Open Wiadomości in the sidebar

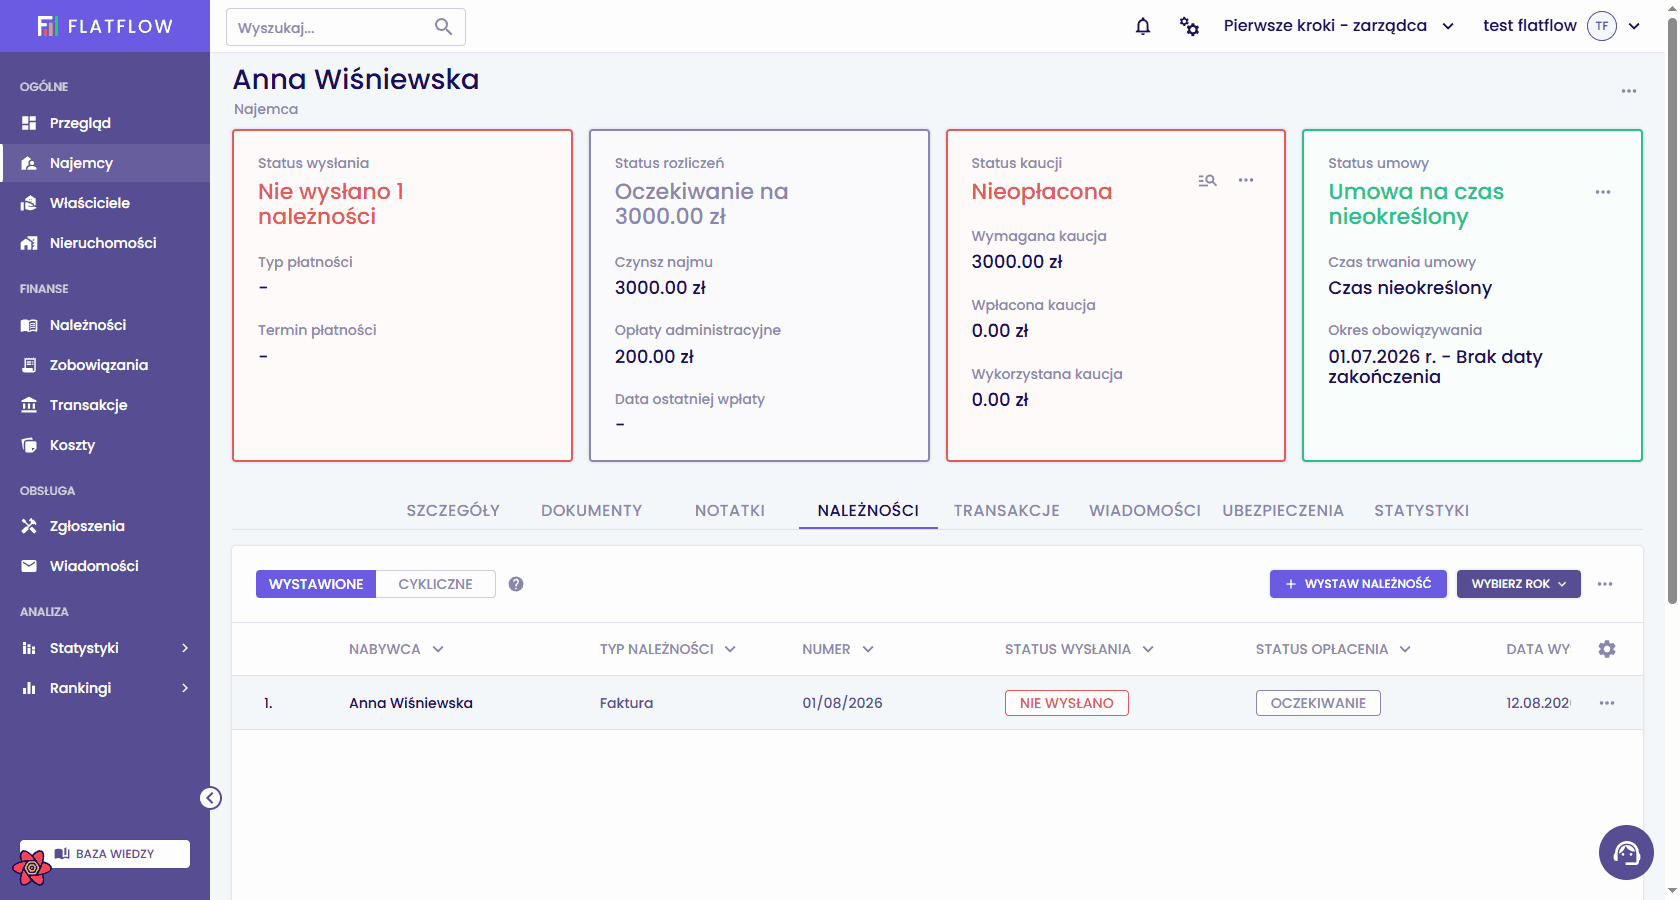pyautogui.click(x=105, y=566)
